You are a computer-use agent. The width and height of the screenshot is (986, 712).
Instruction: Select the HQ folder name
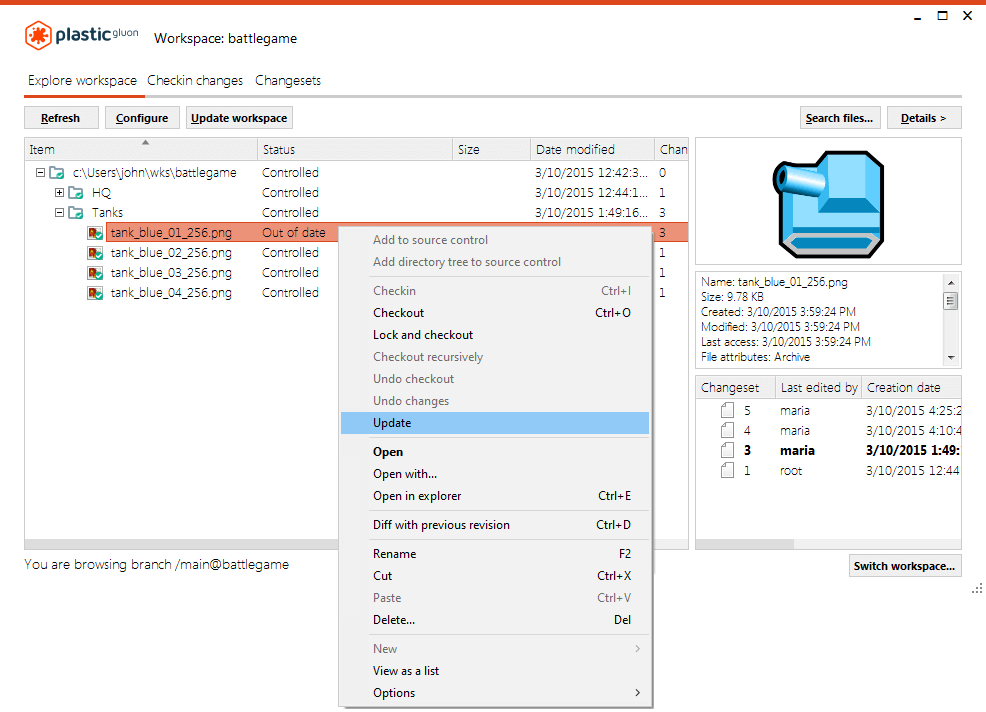[x=101, y=192]
